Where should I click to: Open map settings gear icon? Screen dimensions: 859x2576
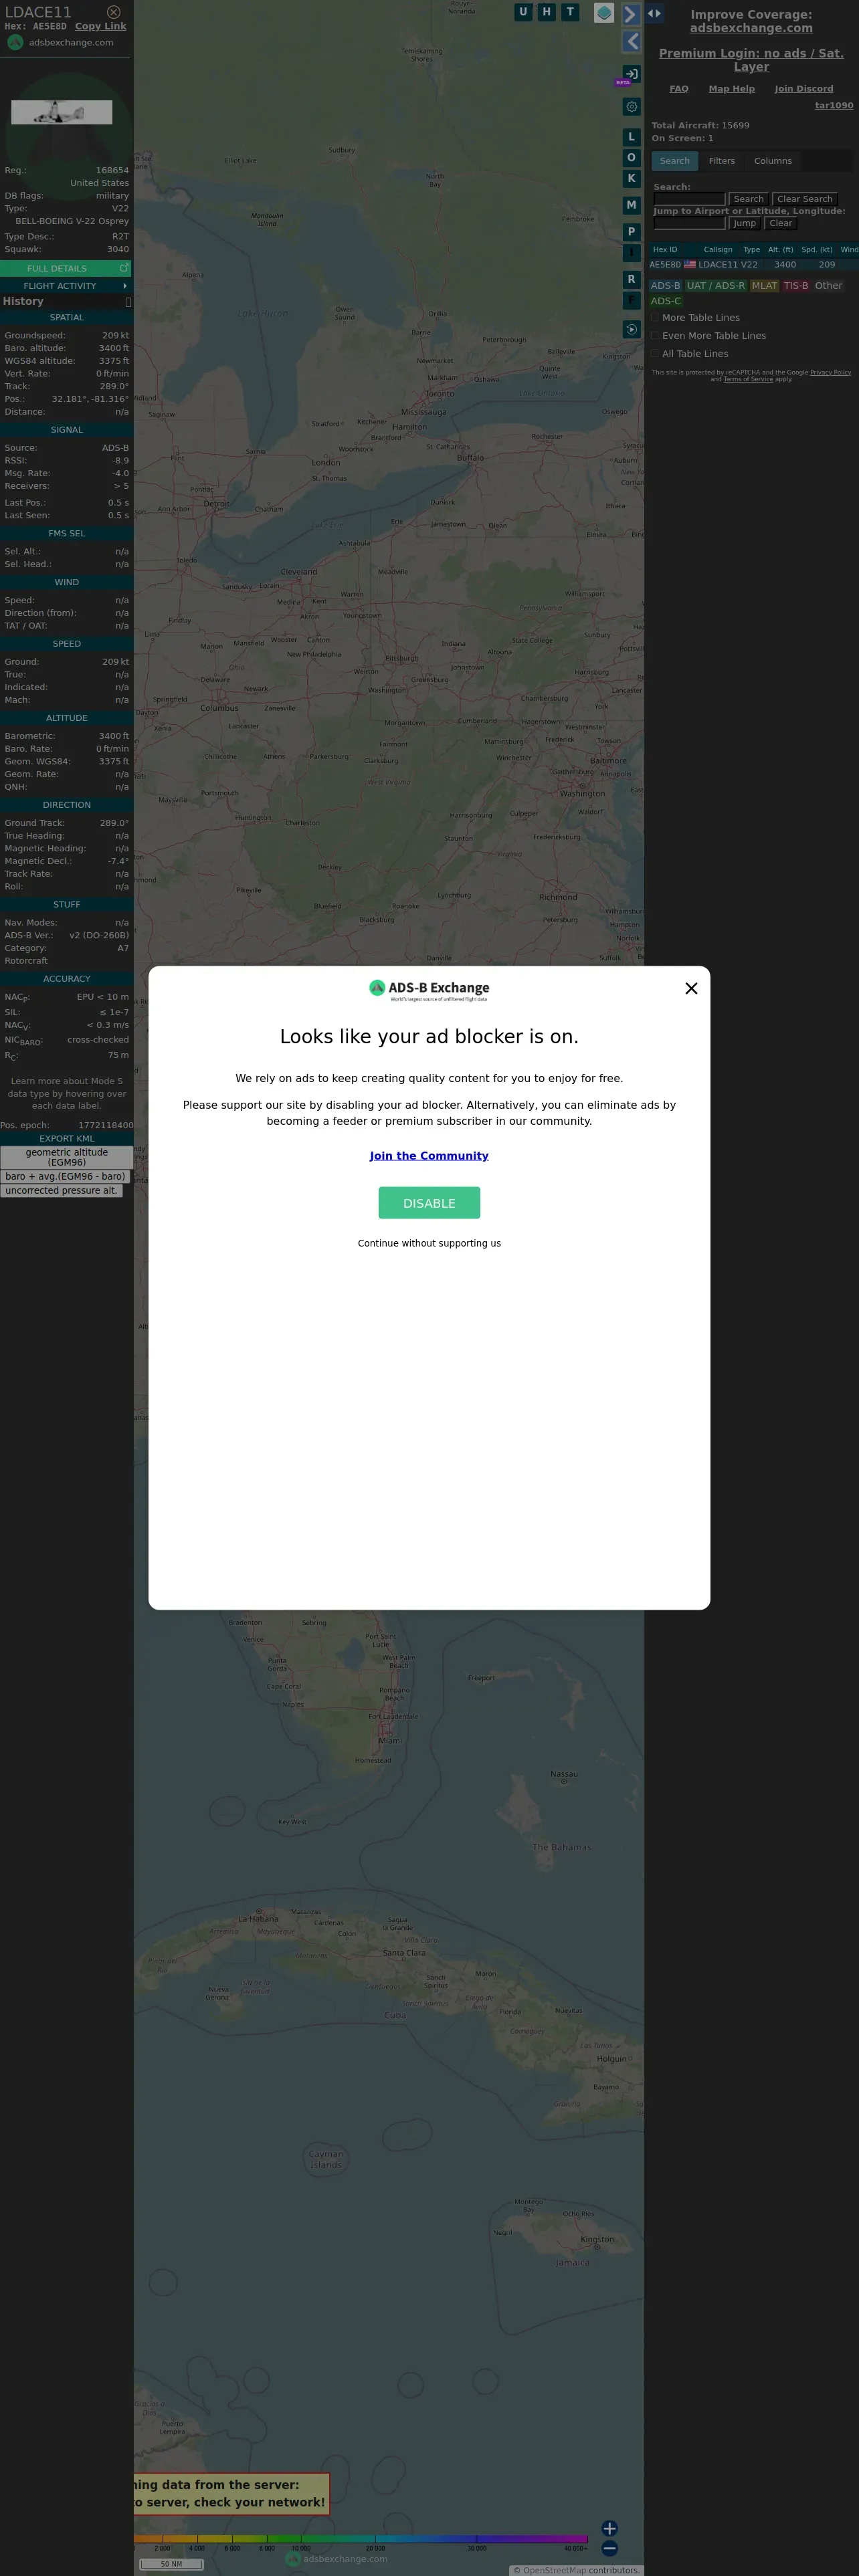631,106
